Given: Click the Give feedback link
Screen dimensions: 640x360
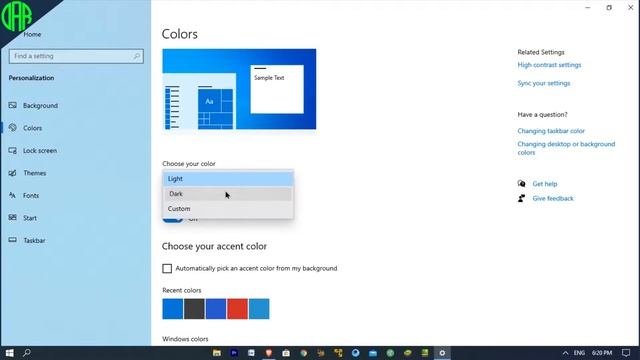Looking at the screenshot, I should pyautogui.click(x=553, y=198).
